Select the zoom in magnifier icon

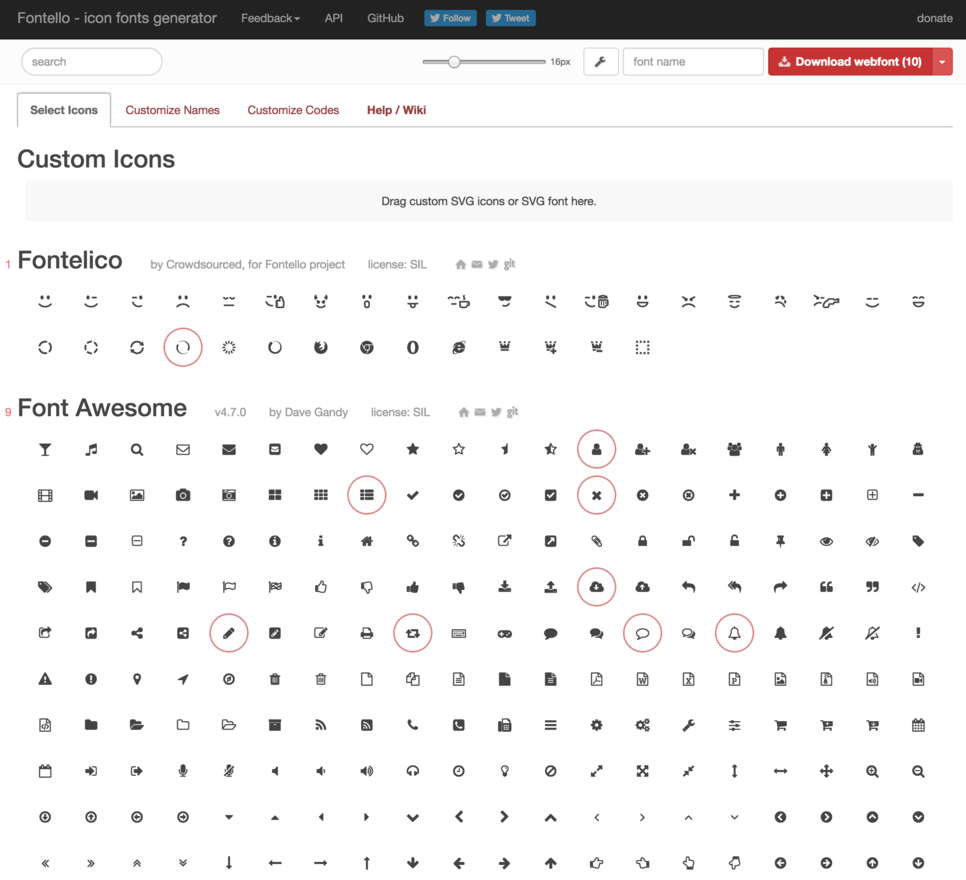pos(872,771)
